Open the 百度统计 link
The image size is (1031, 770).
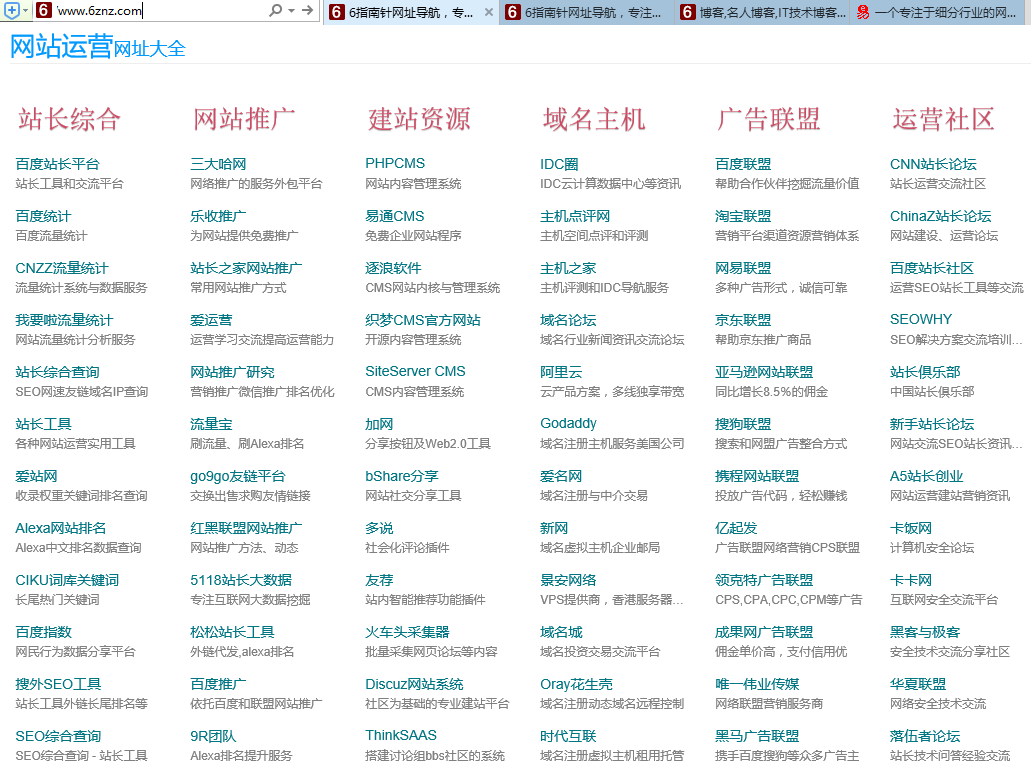click(43, 216)
